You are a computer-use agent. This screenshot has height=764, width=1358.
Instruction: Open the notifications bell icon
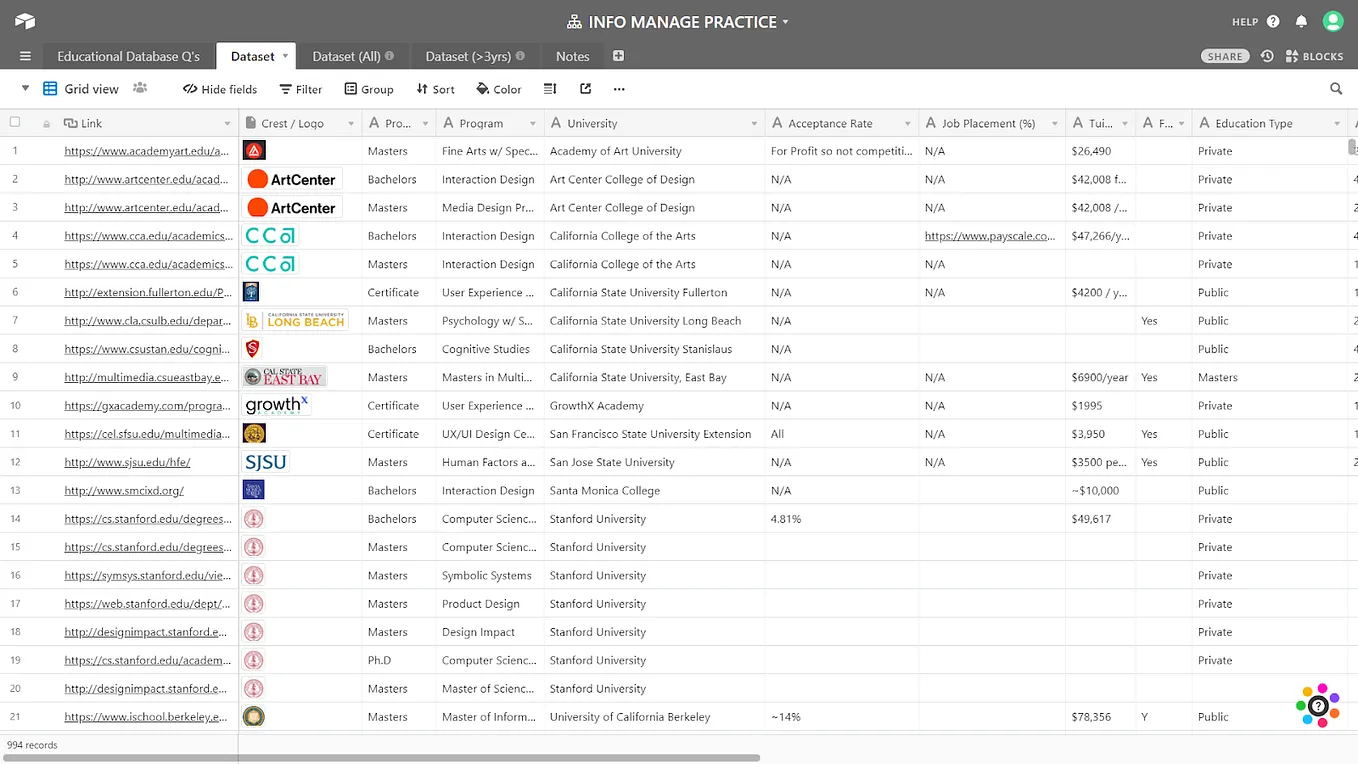click(1301, 21)
